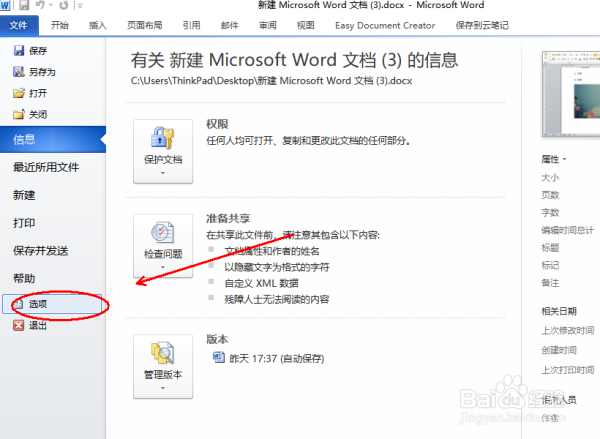Viewport: 600px width, 439px height.
Task: Click the 以隐藏文字为格式的字符 item
Action: [x=277, y=267]
